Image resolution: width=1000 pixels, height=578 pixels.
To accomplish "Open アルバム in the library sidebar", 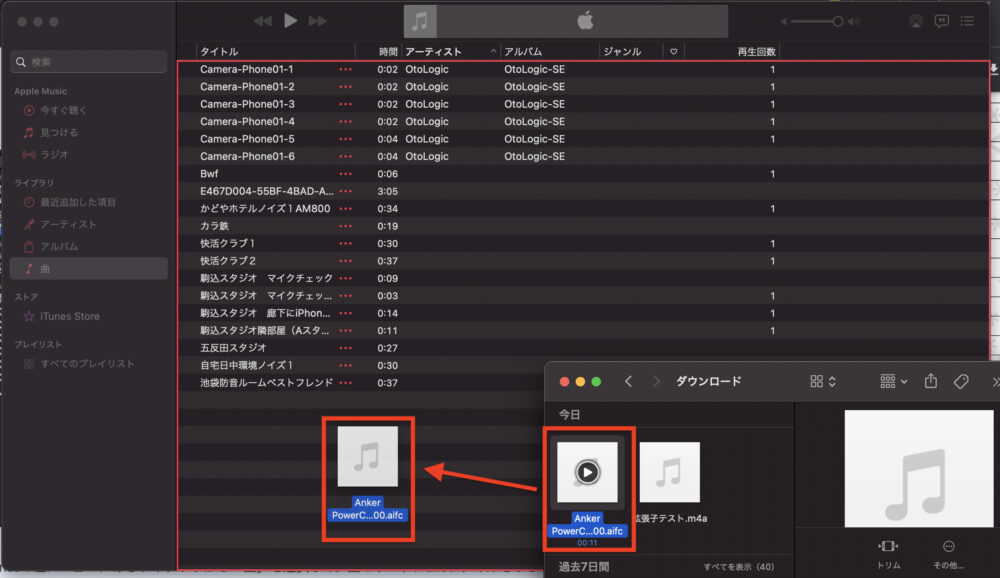I will pos(59,246).
